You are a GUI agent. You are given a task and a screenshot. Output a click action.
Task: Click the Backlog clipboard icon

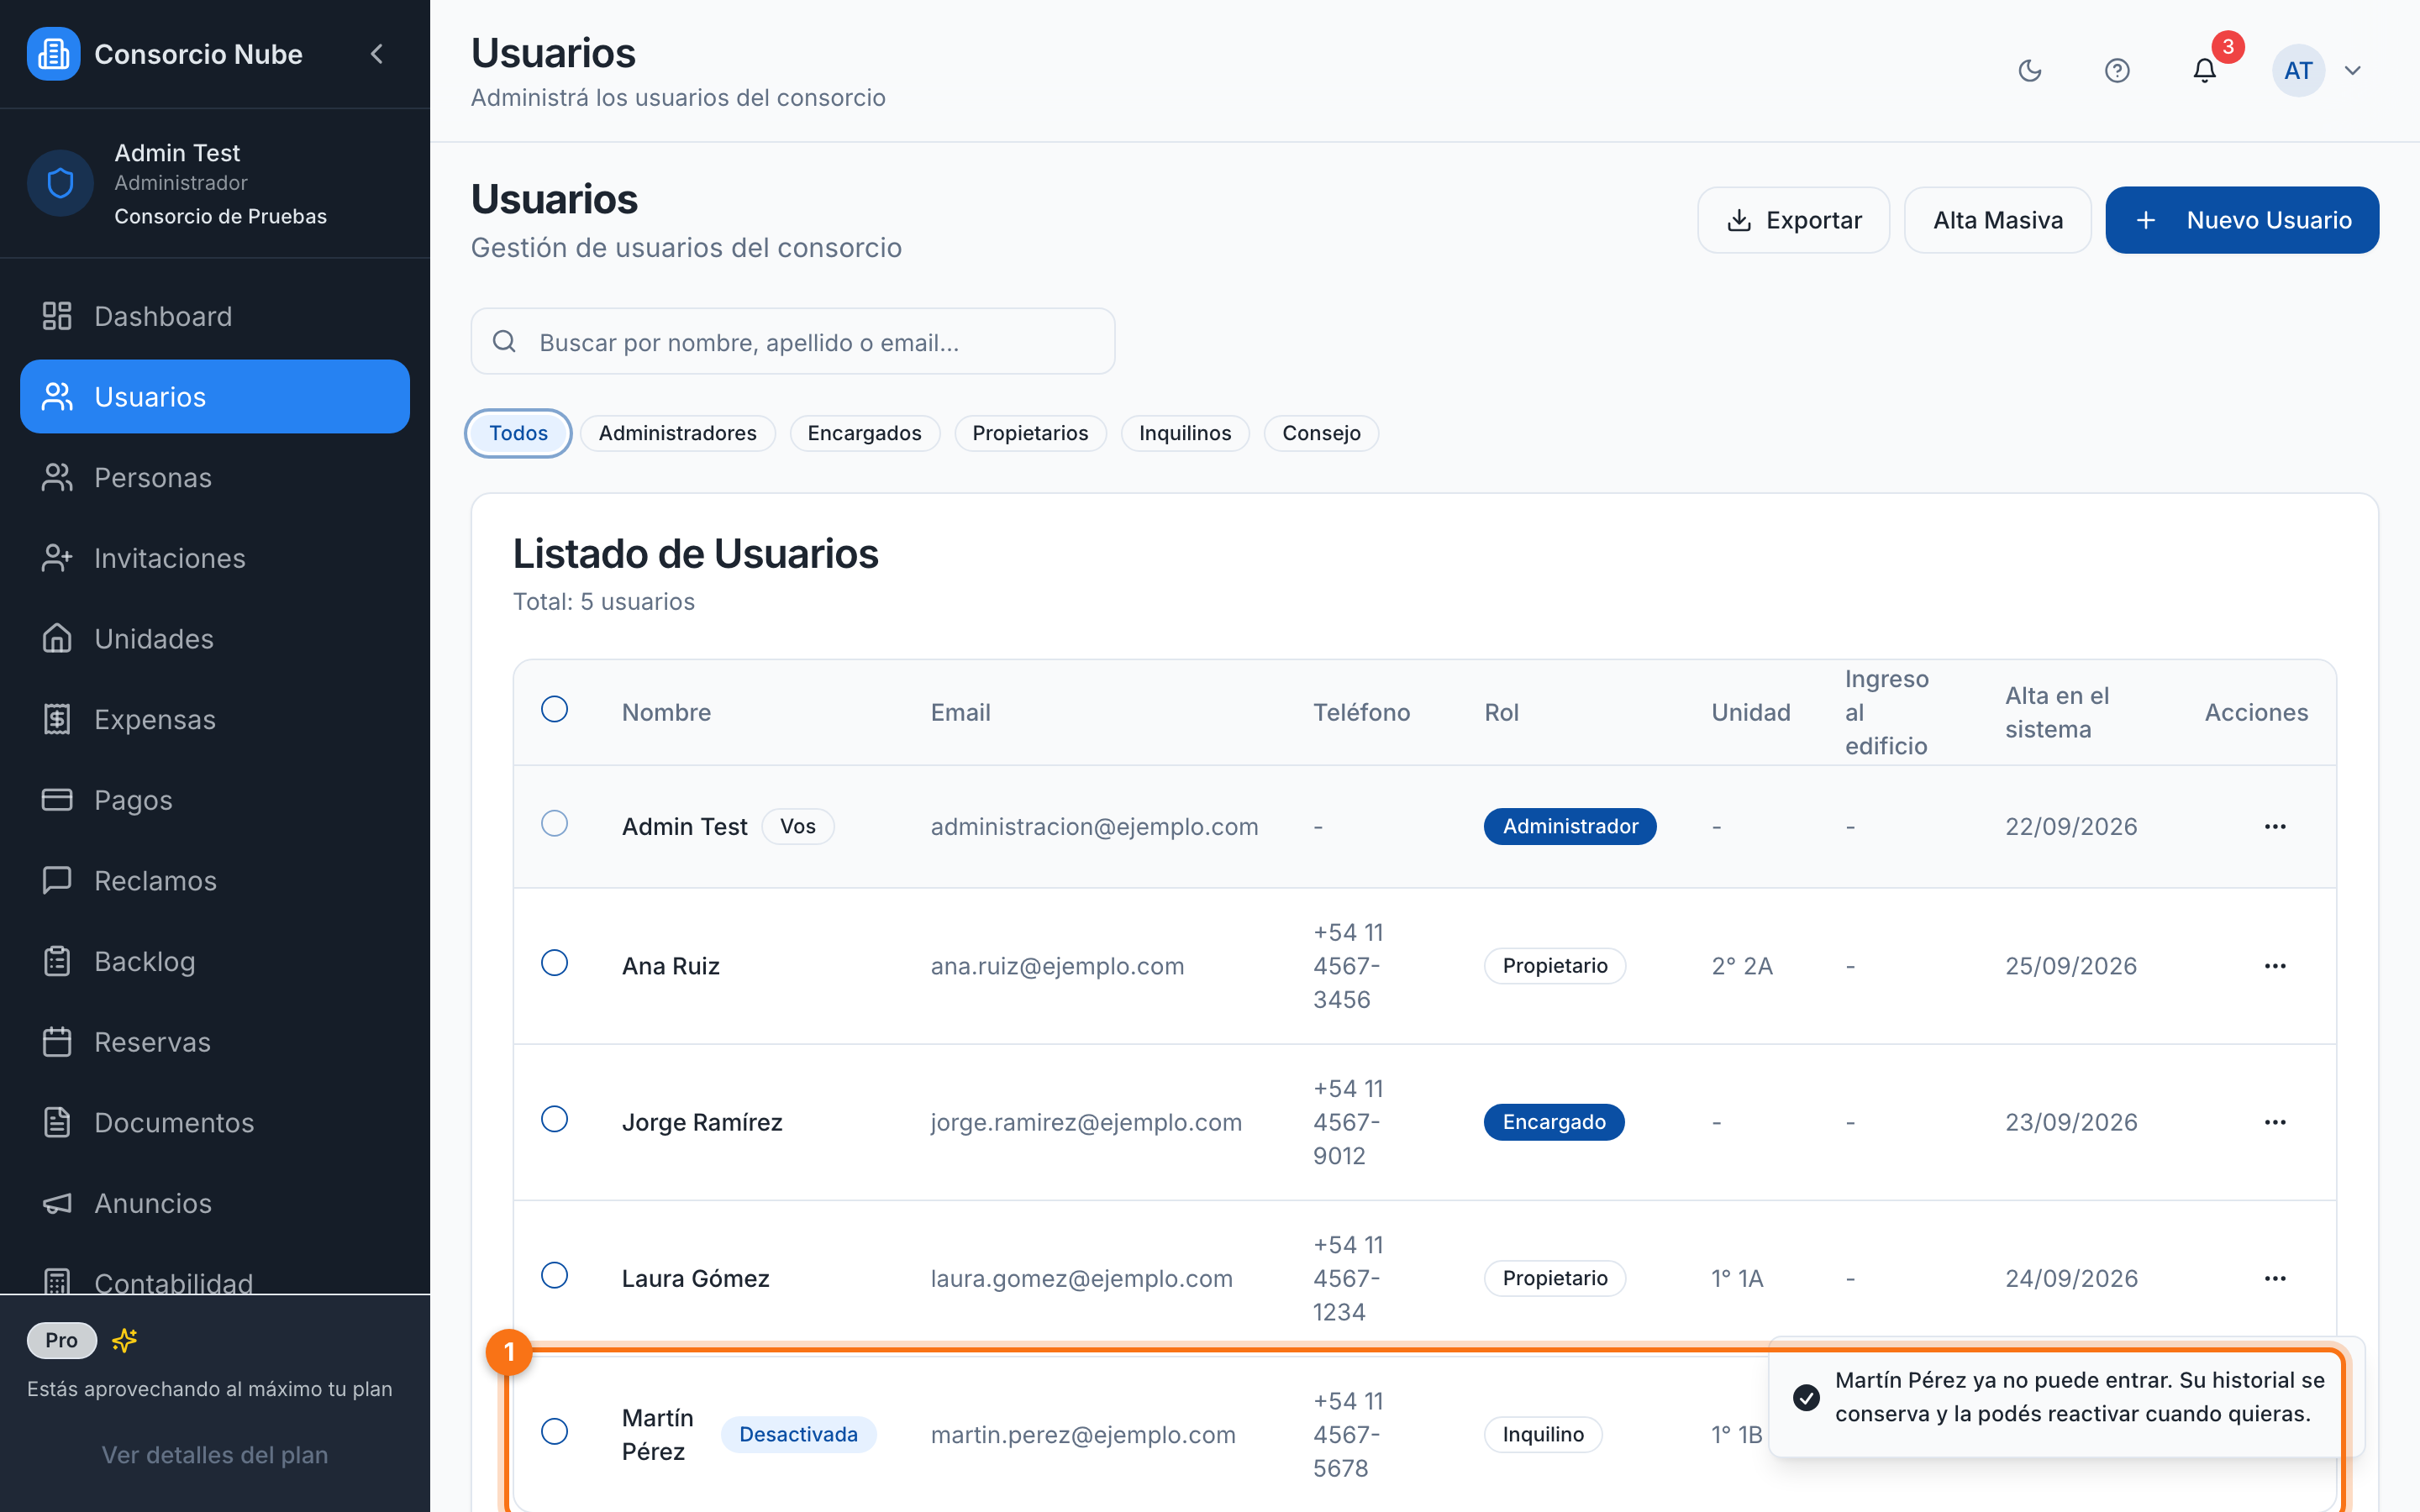tap(57, 961)
